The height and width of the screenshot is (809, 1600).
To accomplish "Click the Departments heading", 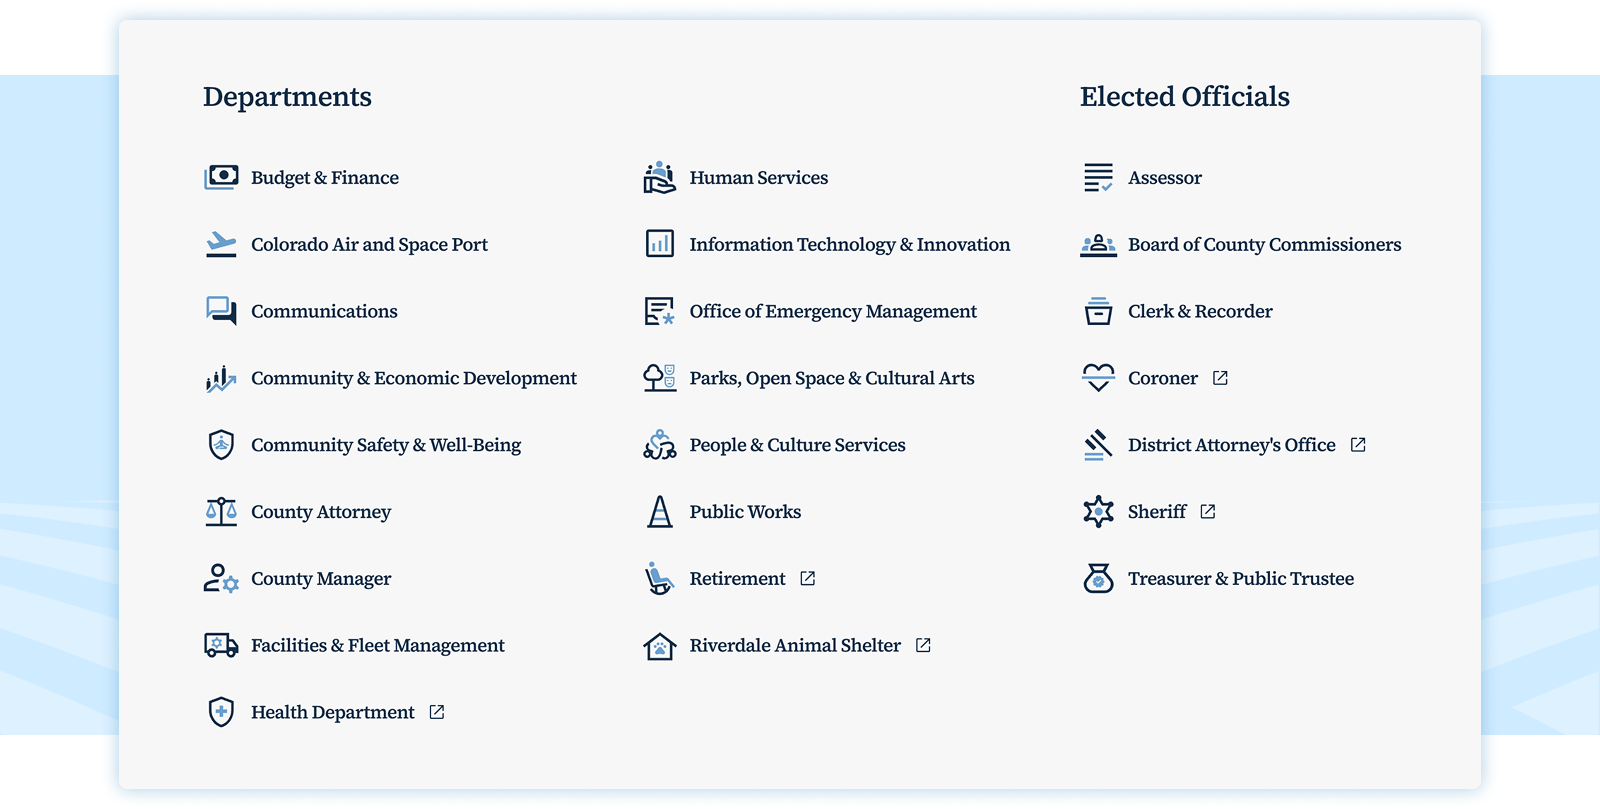I will [x=287, y=97].
